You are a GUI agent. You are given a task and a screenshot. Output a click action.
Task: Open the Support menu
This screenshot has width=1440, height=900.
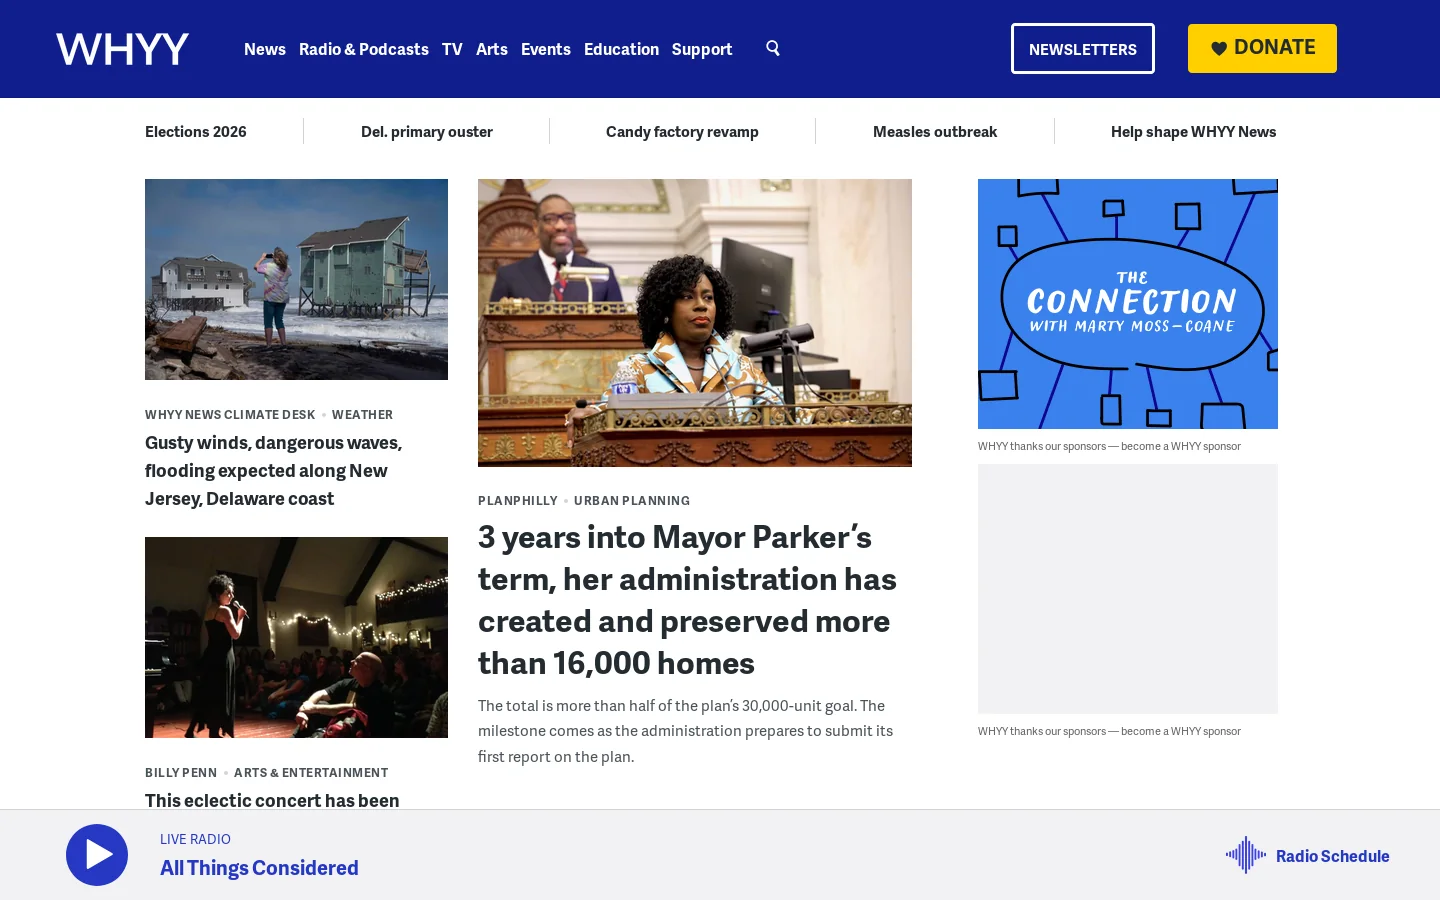[702, 49]
